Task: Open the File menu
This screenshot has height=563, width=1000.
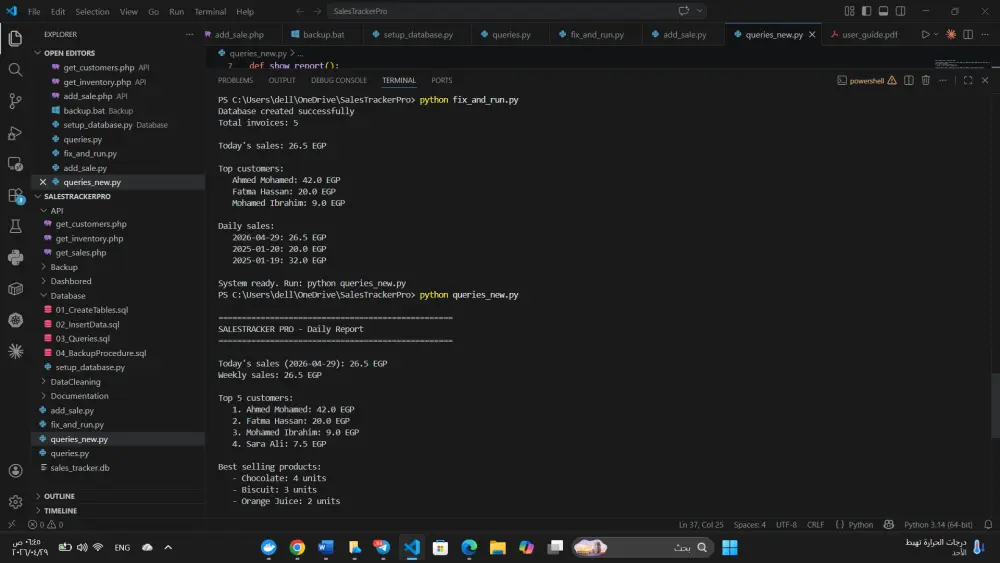Action: 34,11
